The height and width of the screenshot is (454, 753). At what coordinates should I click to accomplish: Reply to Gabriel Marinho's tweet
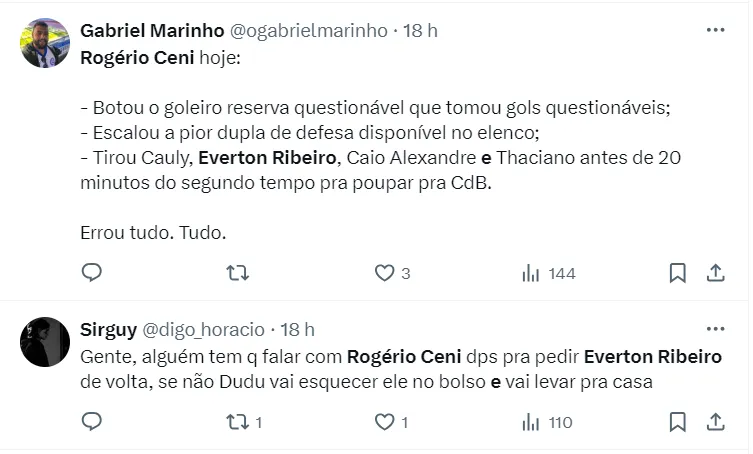click(x=91, y=272)
